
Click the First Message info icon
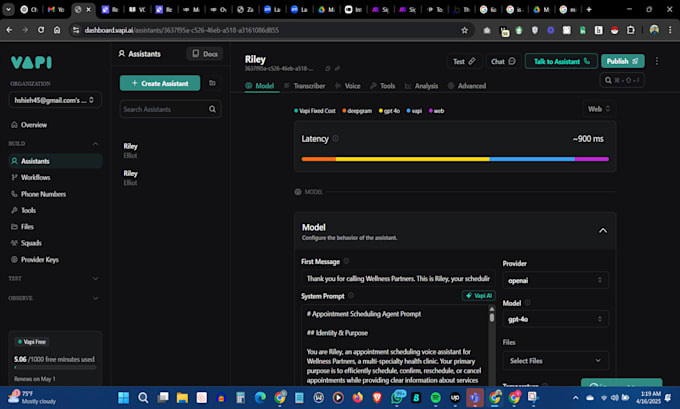click(x=346, y=262)
